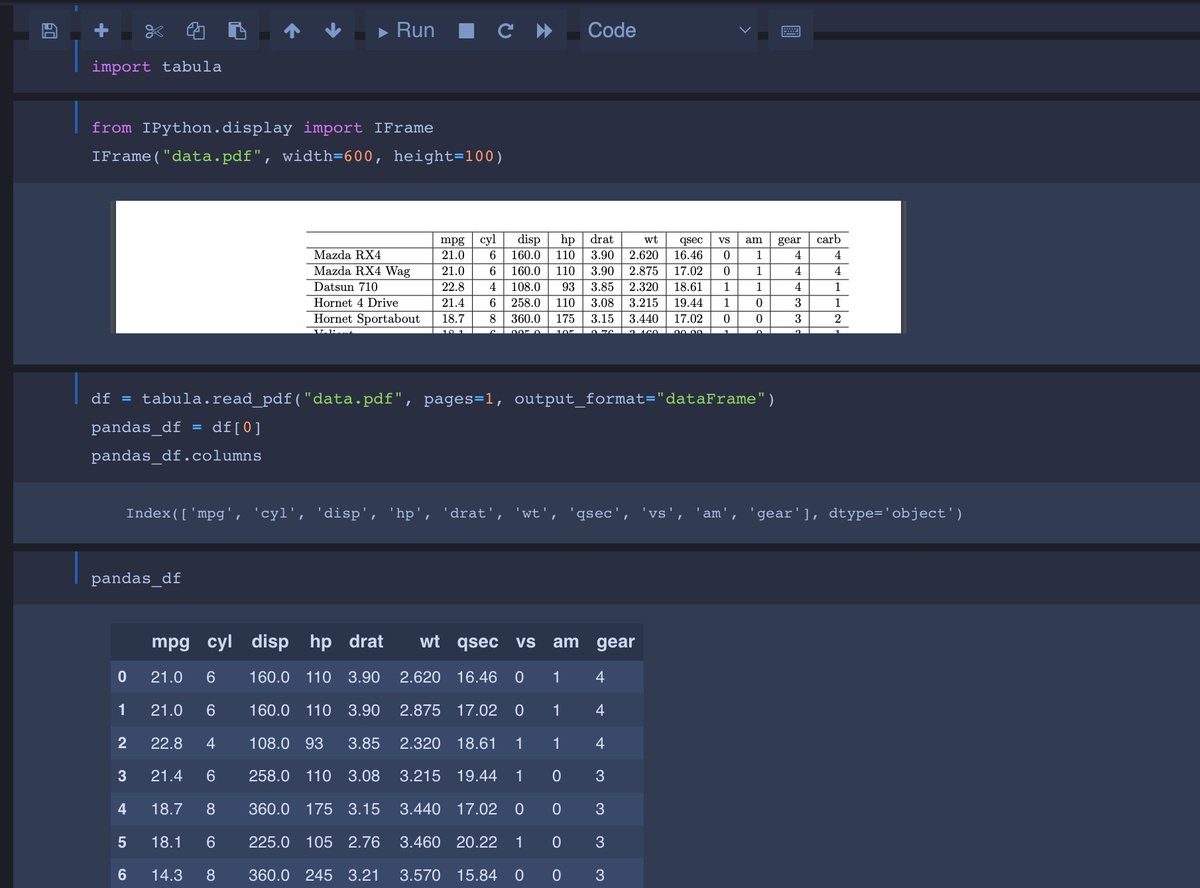Viewport: 1200px width, 888px height.
Task: Click disp value 258.0 in the dataframe
Action: (269, 776)
